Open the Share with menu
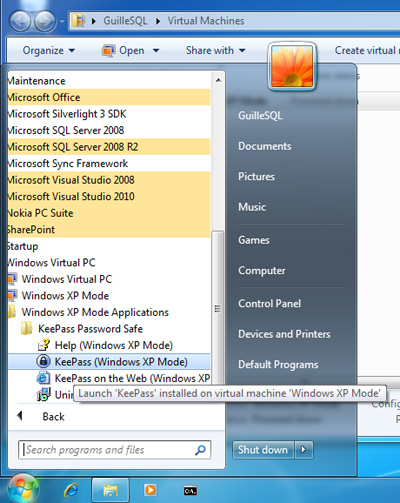Image resolution: width=400 pixels, height=503 pixels. coord(216,50)
